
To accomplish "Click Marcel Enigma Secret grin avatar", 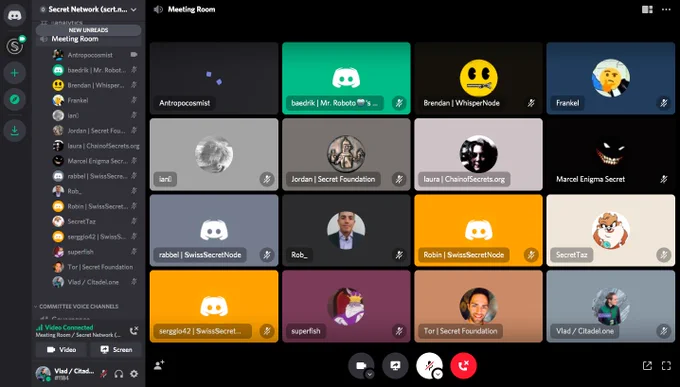I will pyautogui.click(x=611, y=154).
